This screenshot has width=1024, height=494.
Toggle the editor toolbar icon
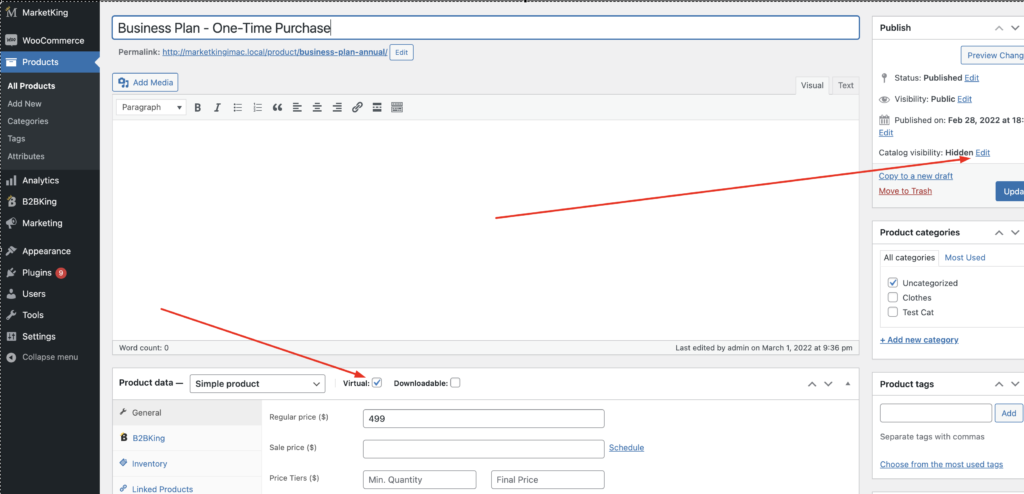[397, 108]
